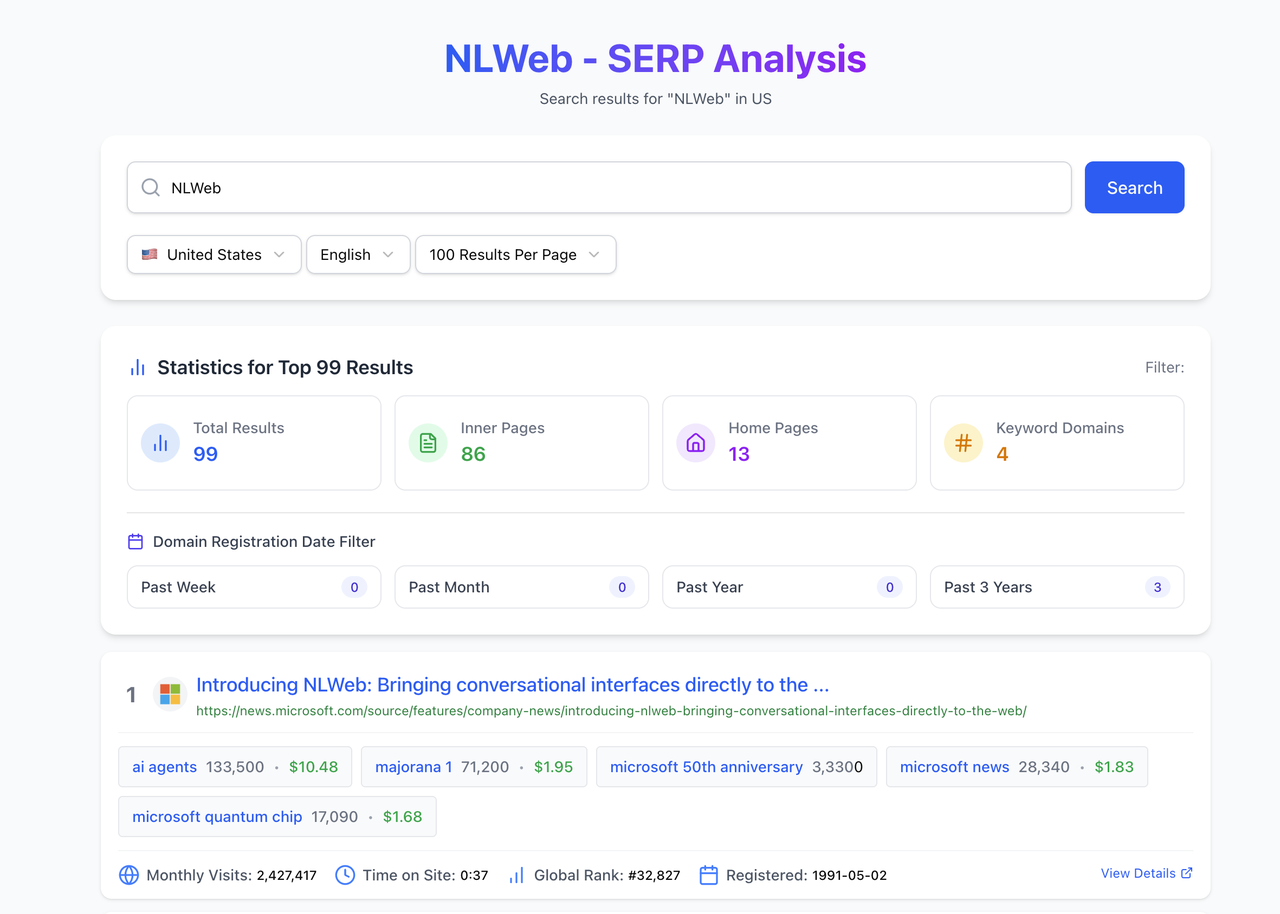
Task: Click the Keyword Domains hash icon
Action: 963,443
